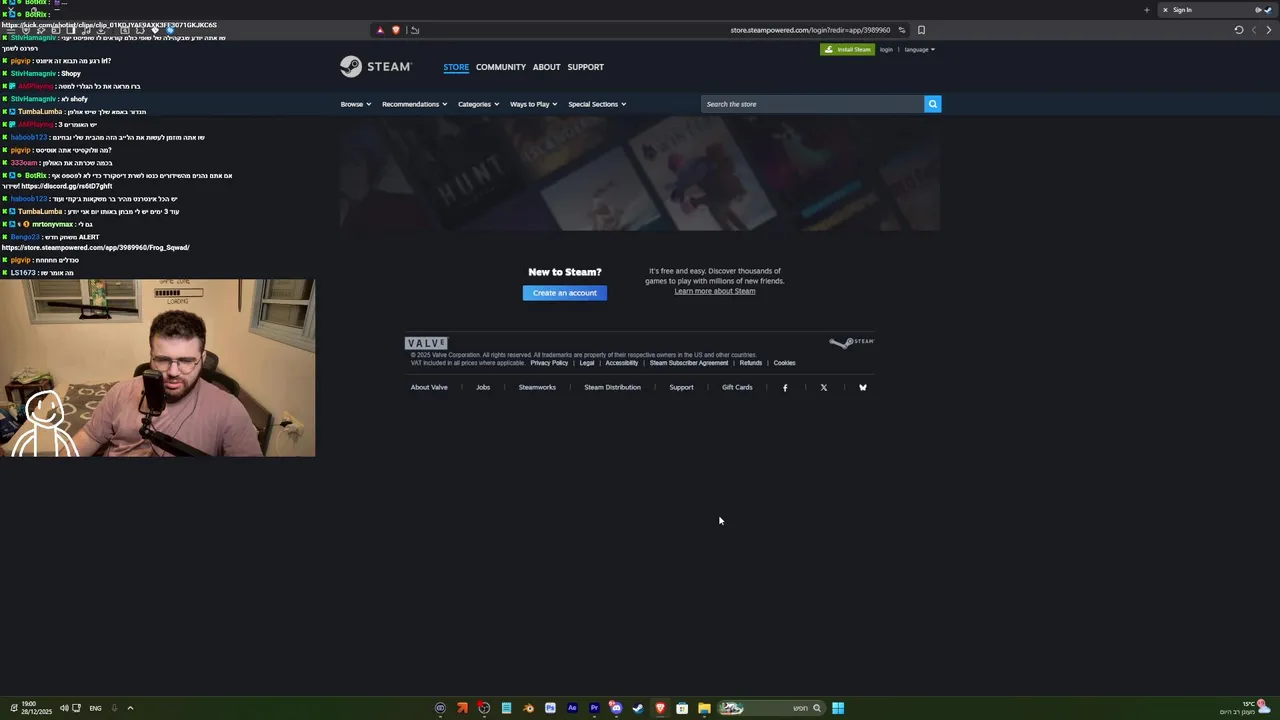Open the Accessibility footer link
The image size is (1280, 720).
(x=621, y=363)
